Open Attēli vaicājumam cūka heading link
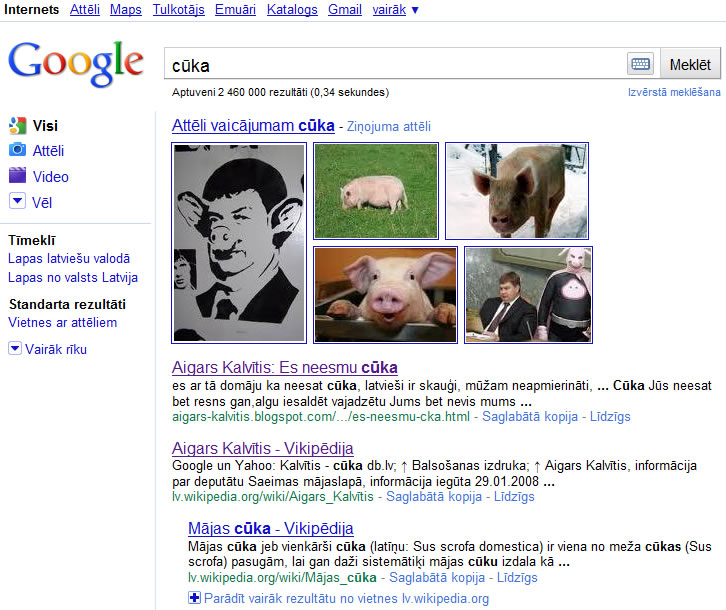 [x=253, y=126]
